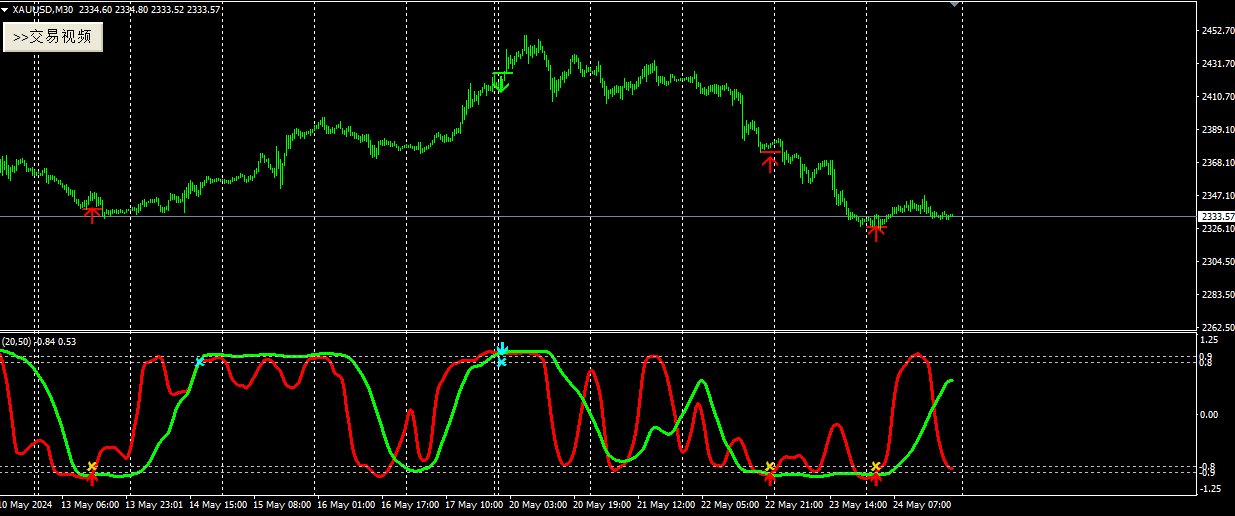
Task: Click the 2262.50 price scale label
Action: point(1216,328)
